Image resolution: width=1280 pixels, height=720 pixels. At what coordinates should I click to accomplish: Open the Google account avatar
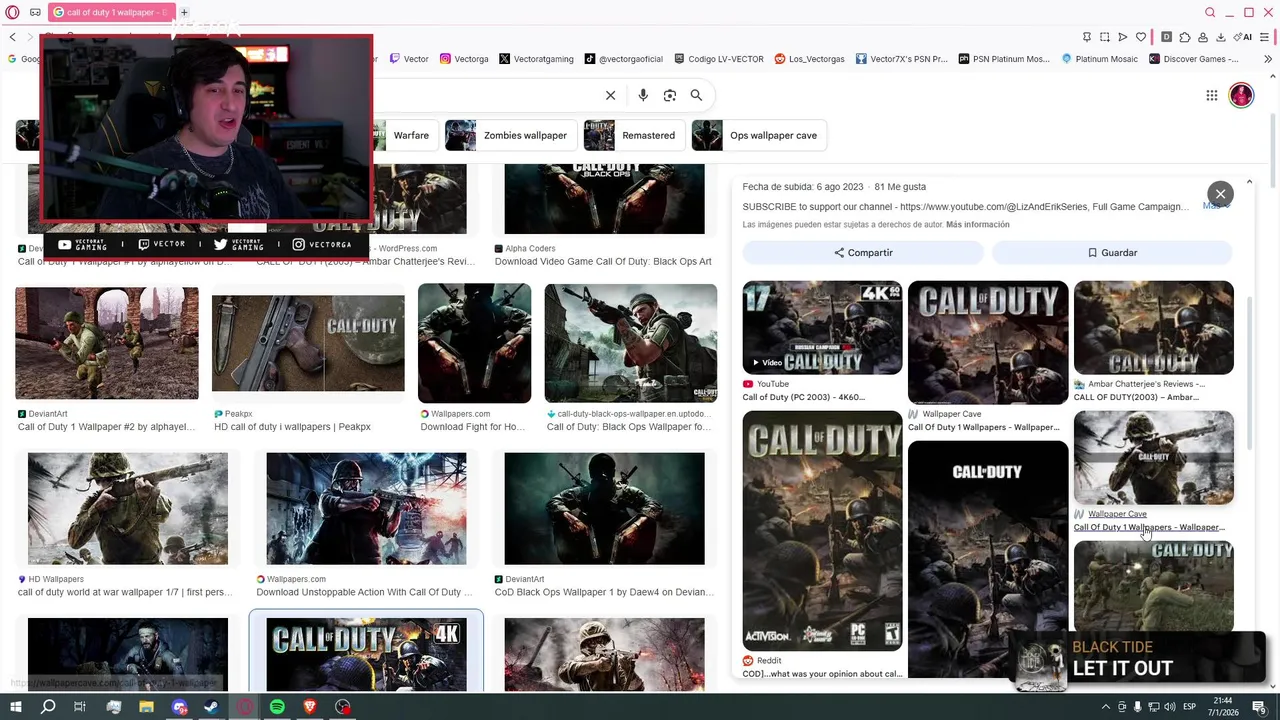coord(1241,95)
